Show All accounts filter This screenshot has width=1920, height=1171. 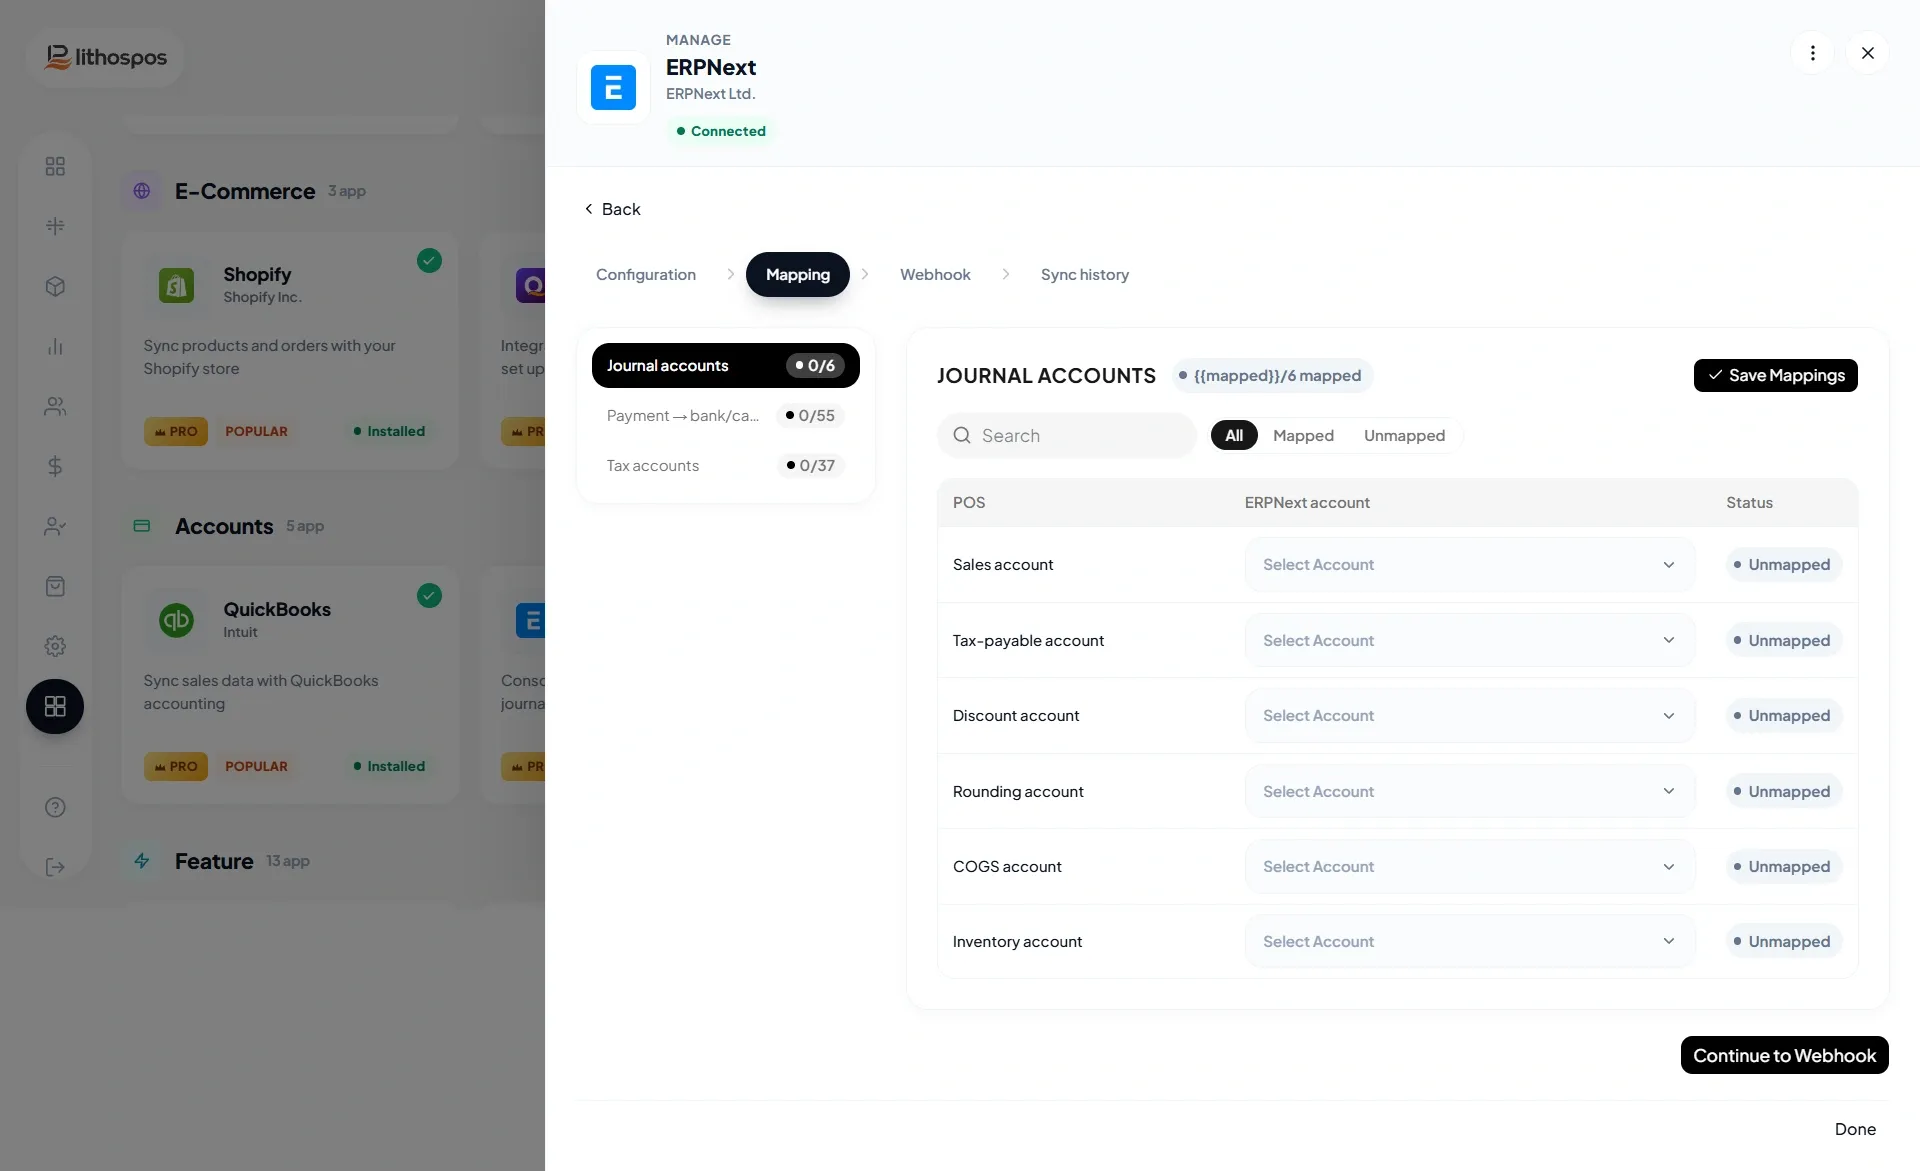pos(1234,436)
